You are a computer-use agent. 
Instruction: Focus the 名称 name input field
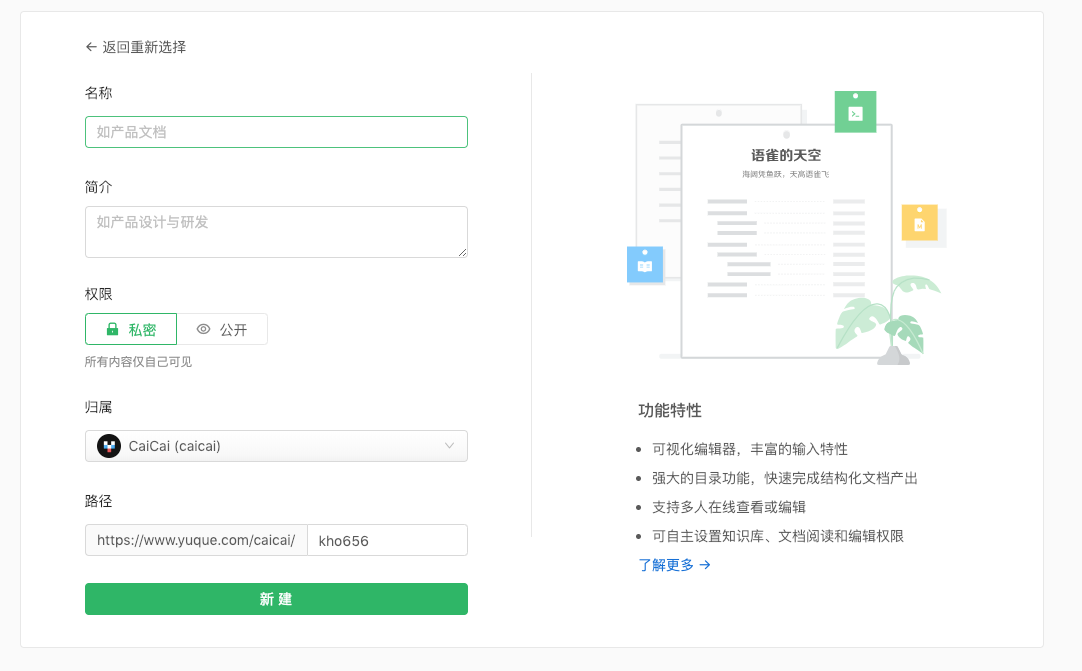tap(276, 132)
